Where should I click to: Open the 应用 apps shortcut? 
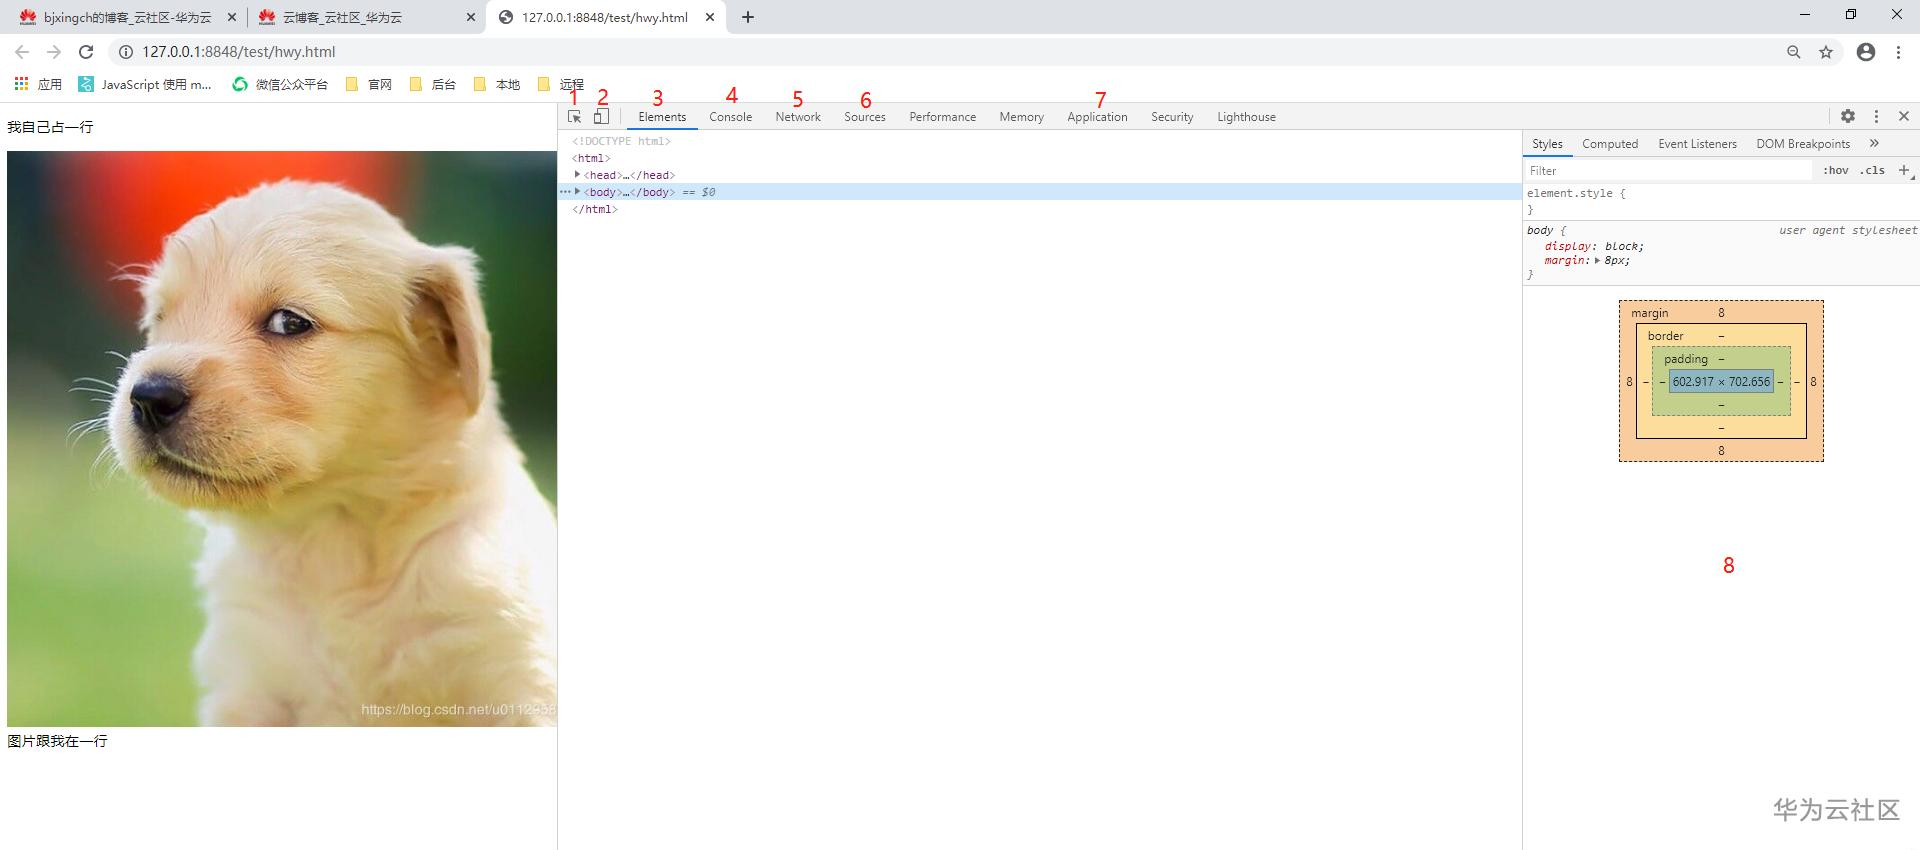tap(38, 84)
